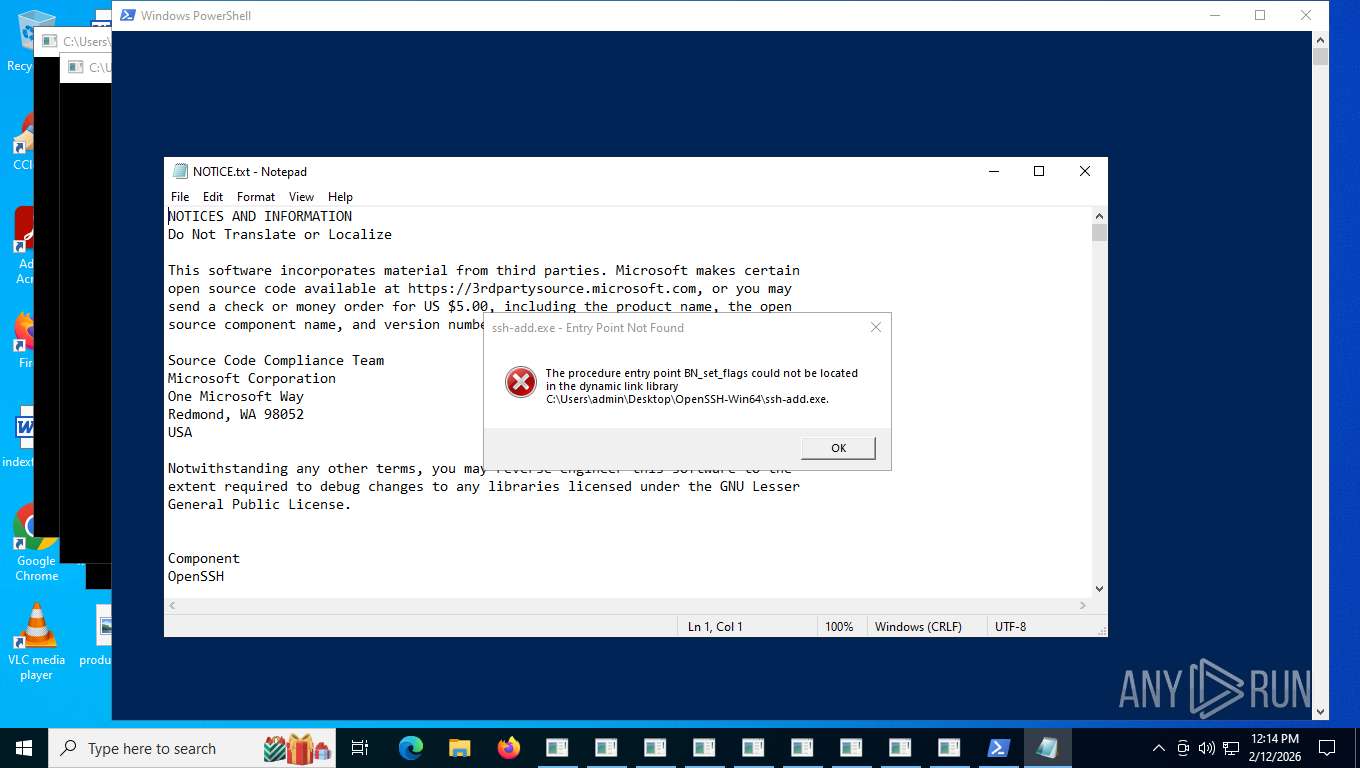
Task: Switch to Notepad via taskbar icon
Action: 1047,748
